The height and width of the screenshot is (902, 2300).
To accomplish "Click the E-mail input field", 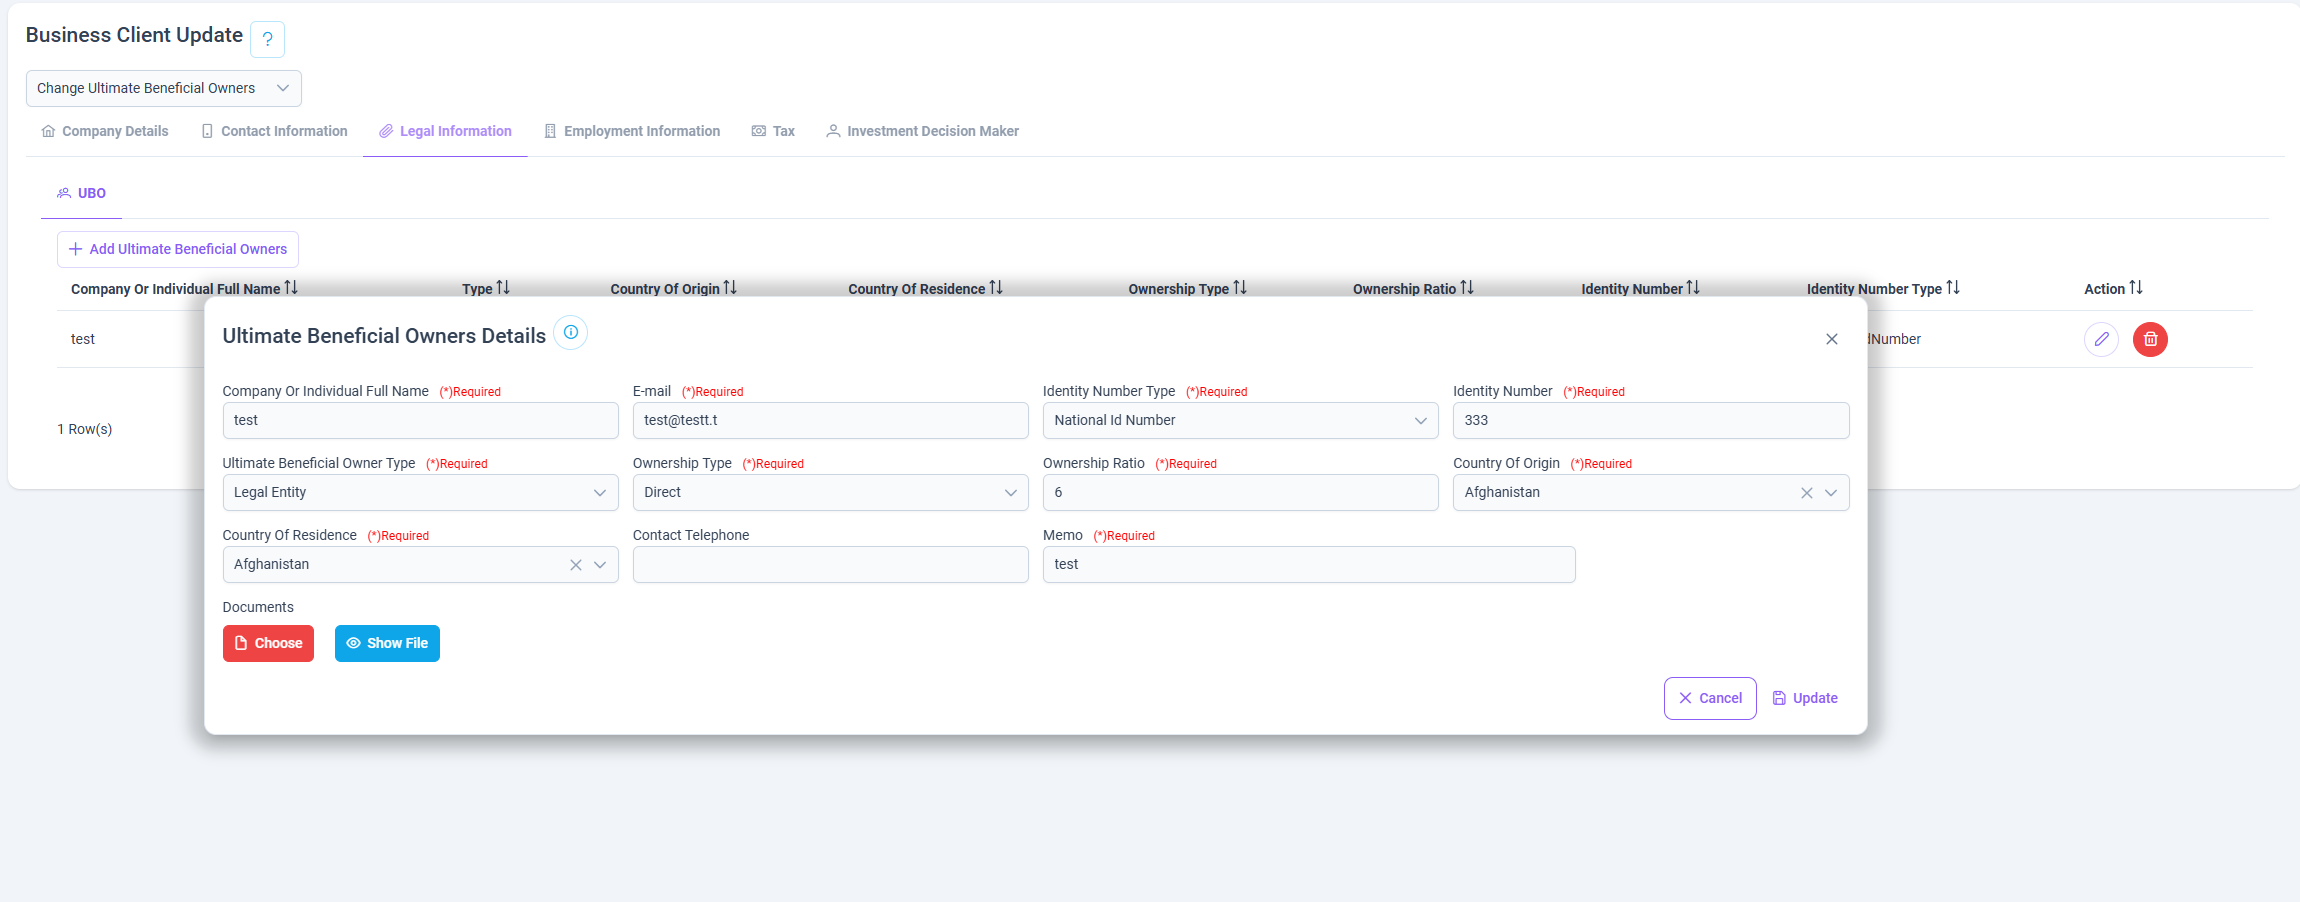I will point(830,421).
